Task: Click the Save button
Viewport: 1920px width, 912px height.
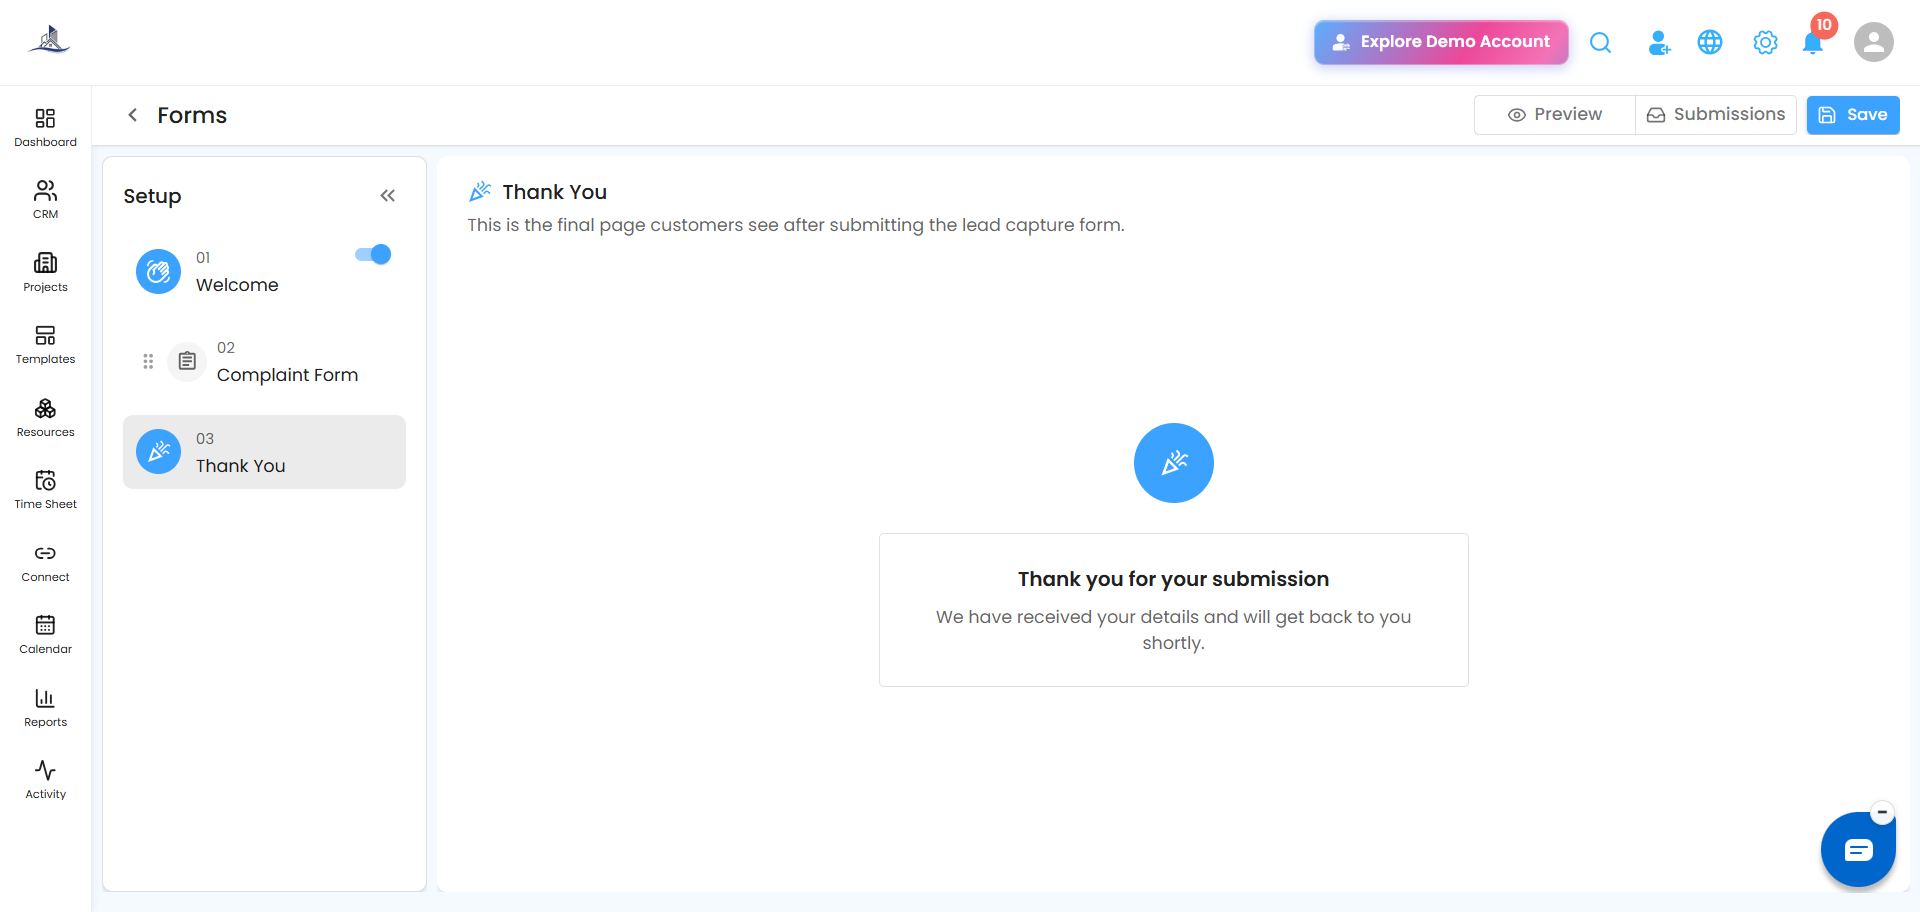Action: click(x=1853, y=115)
